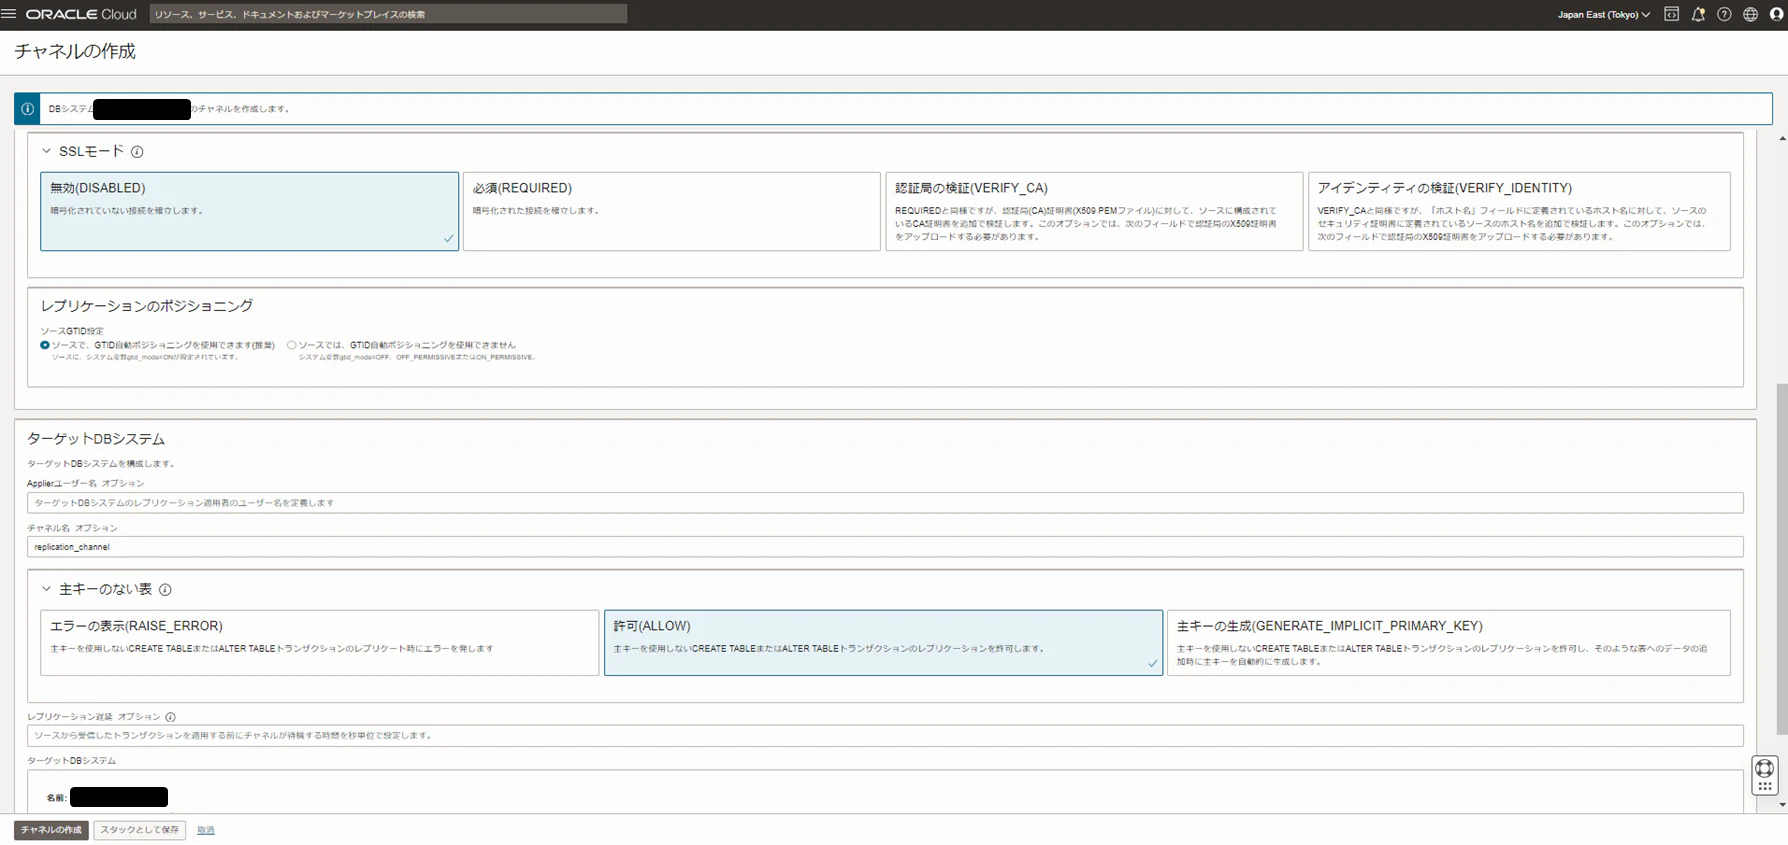Screen dimensions: 1788x845
Task: Open the hamburger navigation menu
Action: click(x=9, y=14)
